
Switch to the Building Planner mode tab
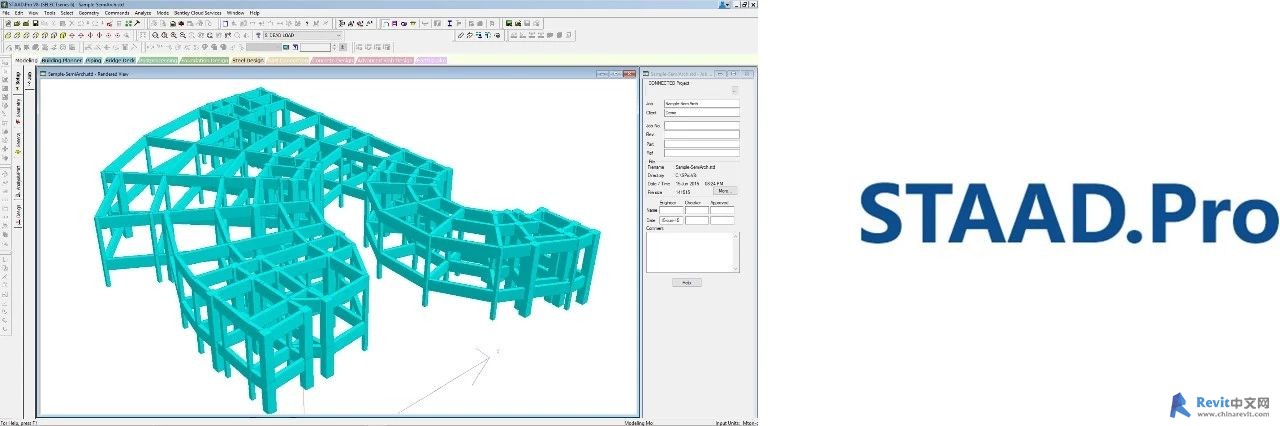(x=62, y=60)
